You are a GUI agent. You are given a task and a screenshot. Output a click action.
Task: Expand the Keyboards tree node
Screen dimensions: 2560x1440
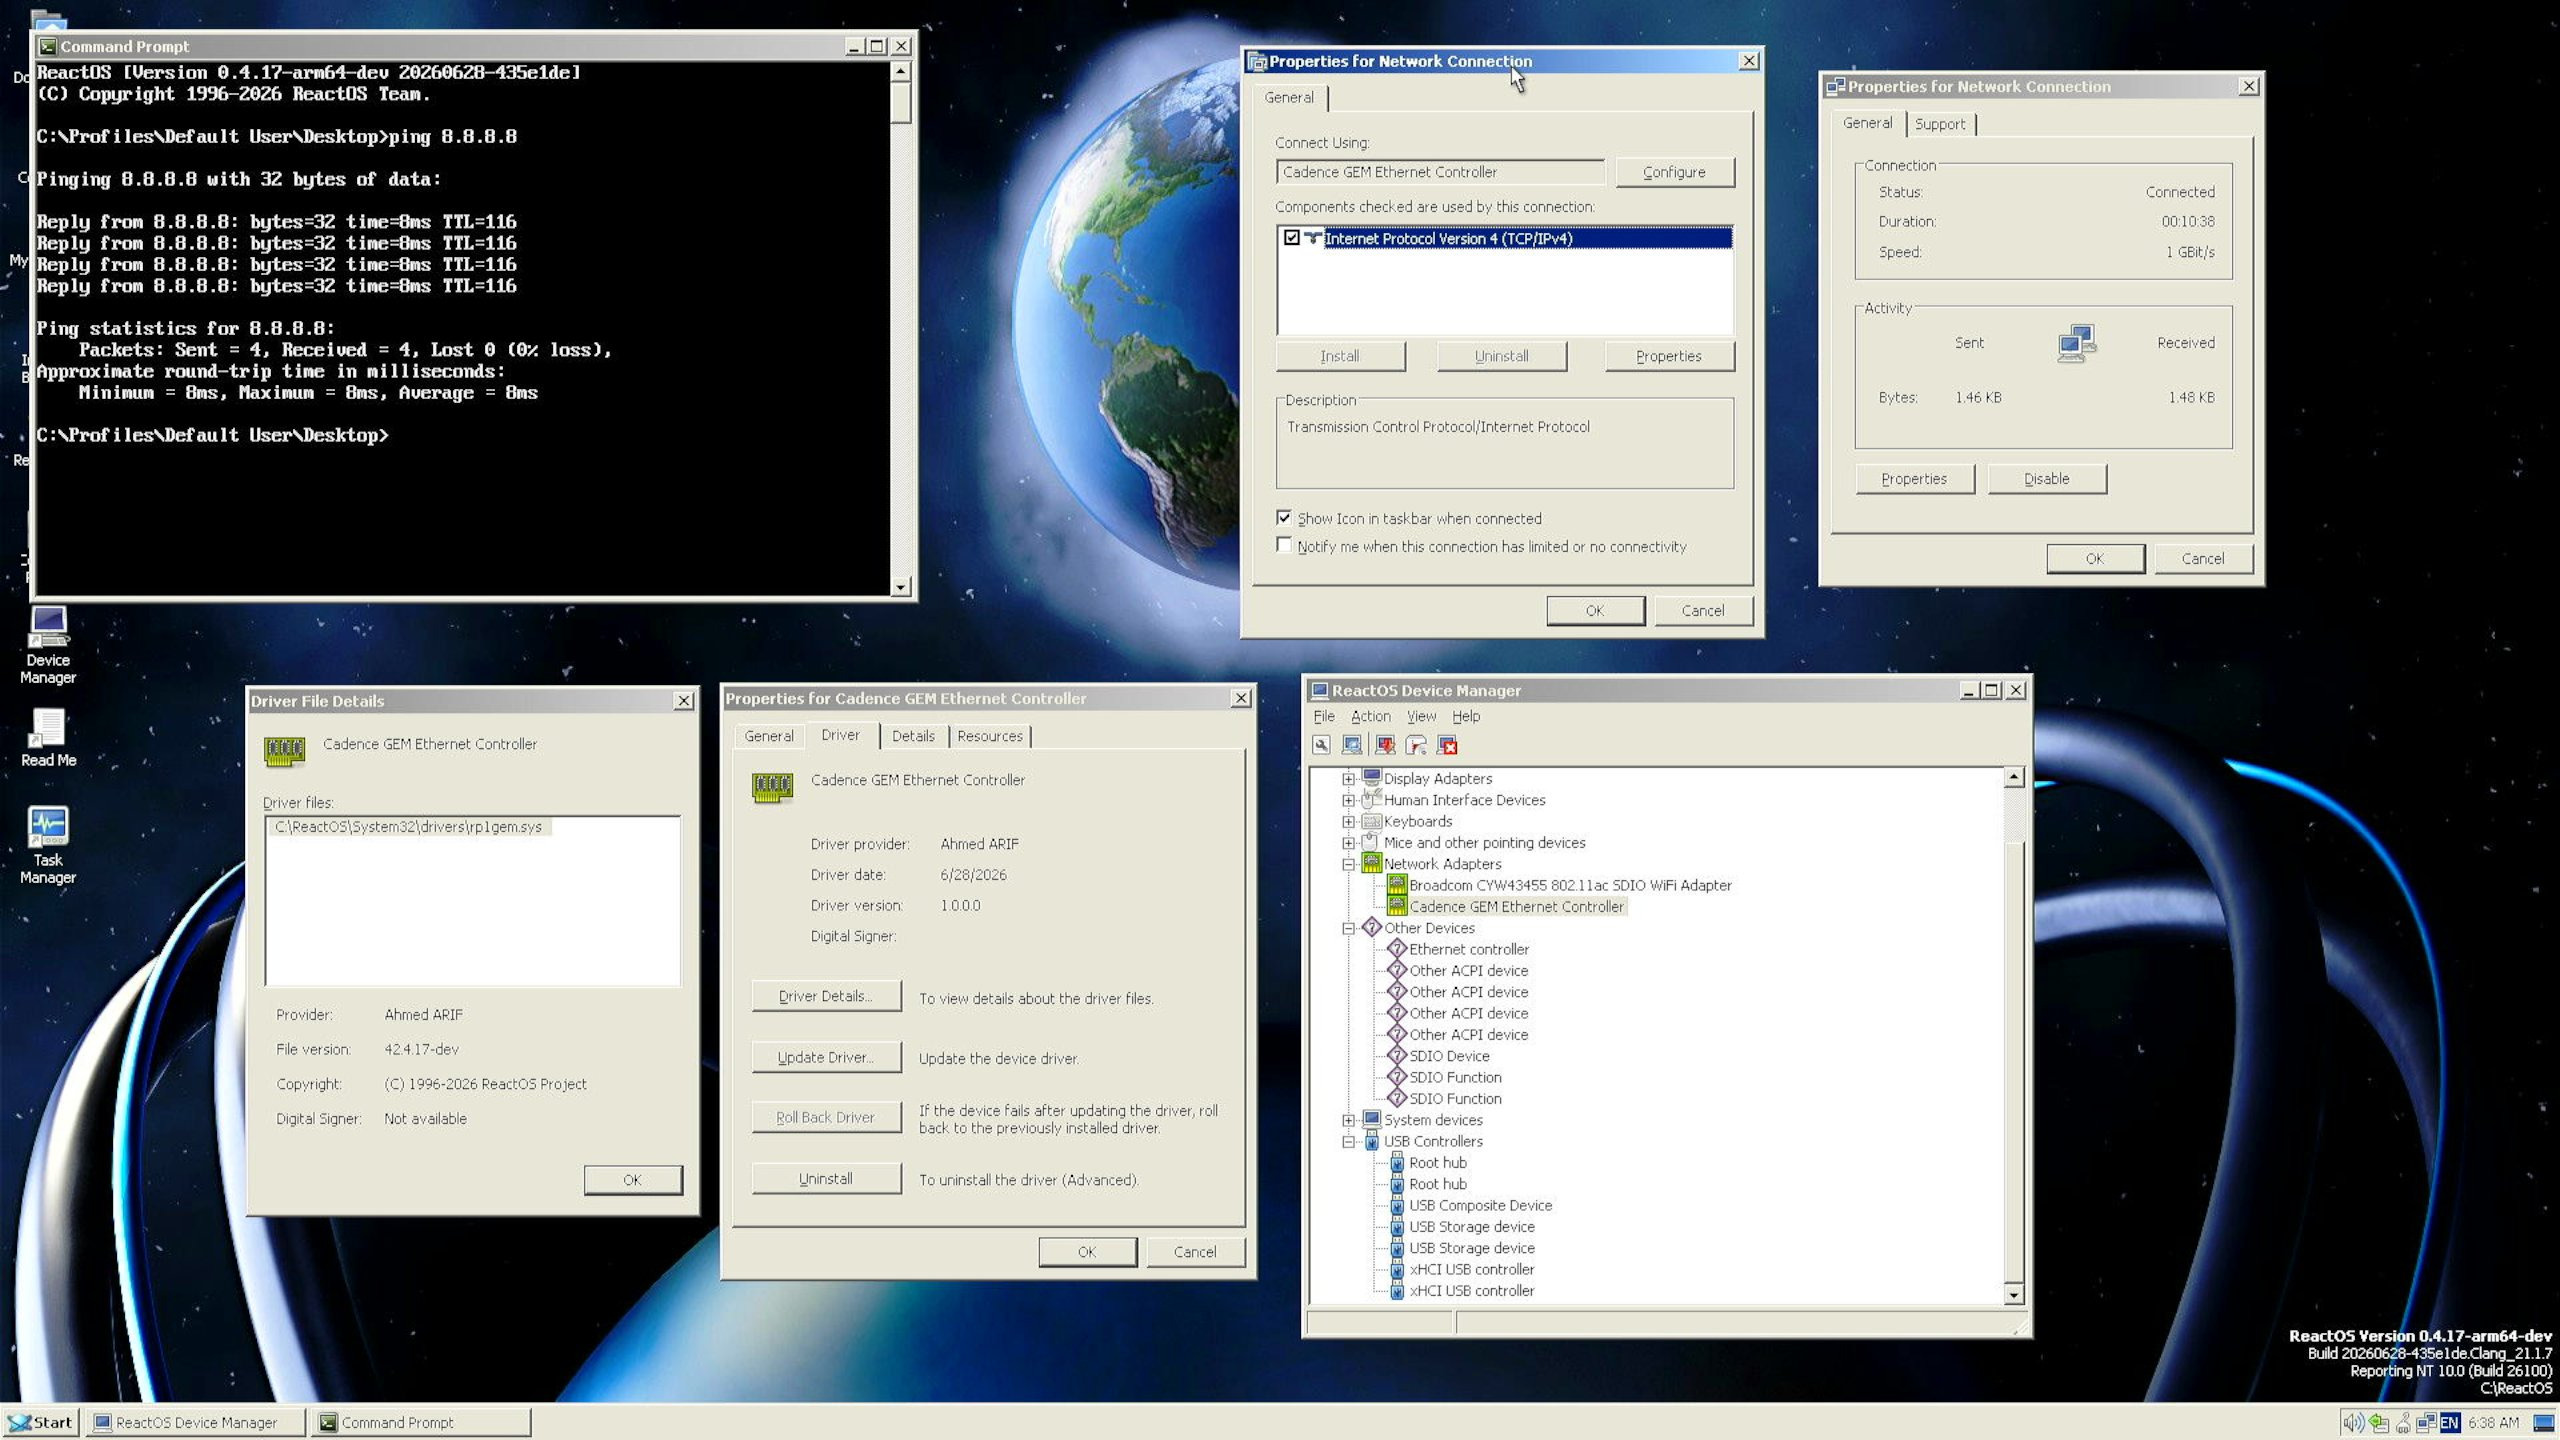1348,822
